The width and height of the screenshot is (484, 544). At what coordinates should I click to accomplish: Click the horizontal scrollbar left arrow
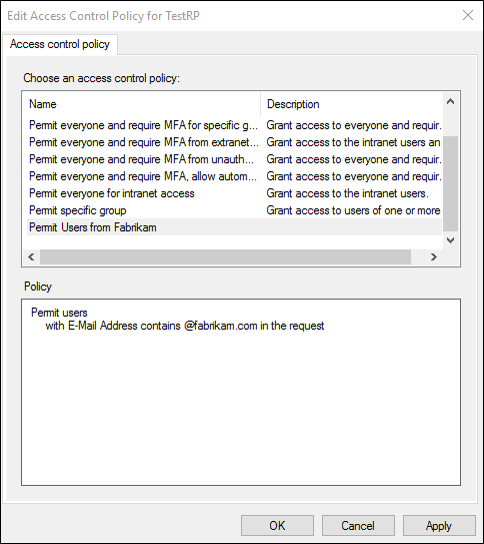coord(31,257)
